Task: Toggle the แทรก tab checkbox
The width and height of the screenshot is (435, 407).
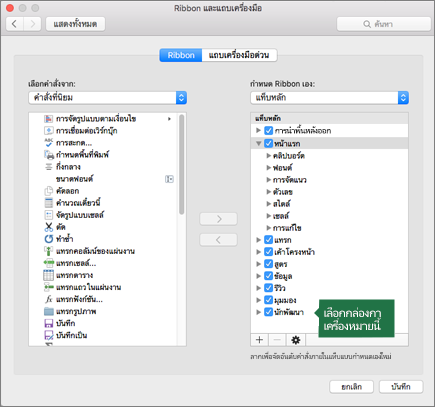Action: click(269, 240)
